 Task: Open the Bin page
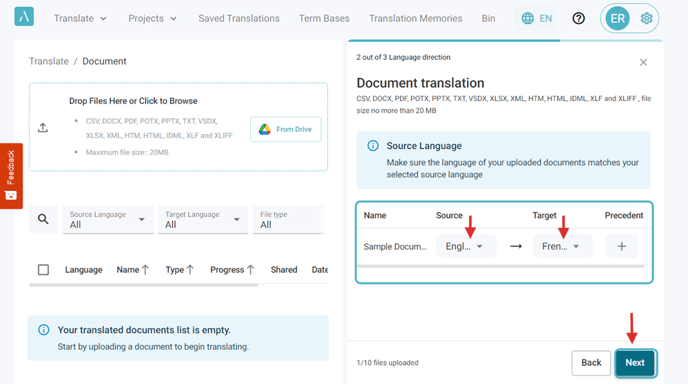(488, 18)
